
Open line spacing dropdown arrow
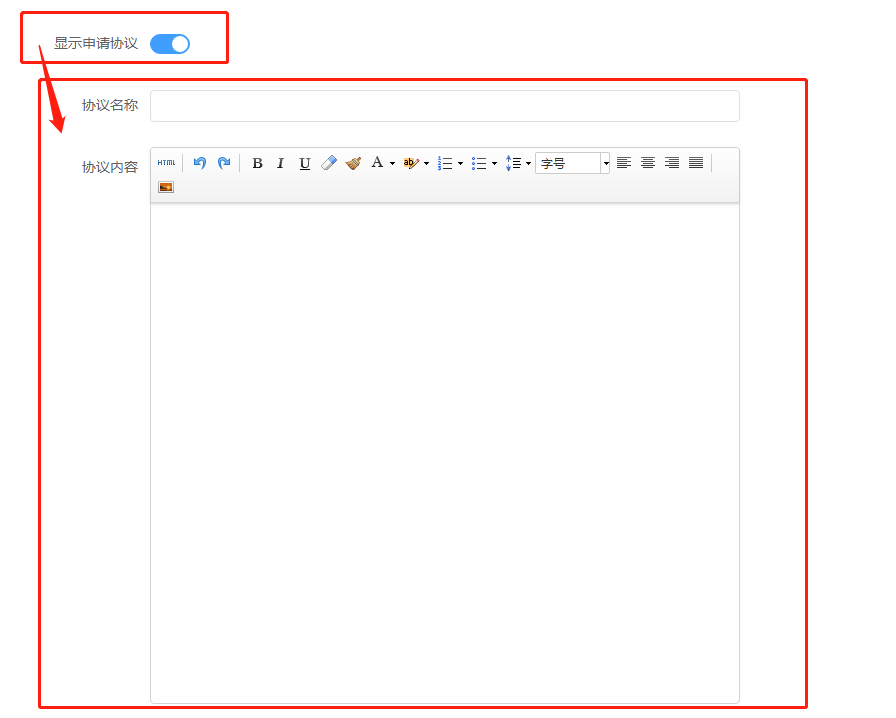(x=529, y=163)
